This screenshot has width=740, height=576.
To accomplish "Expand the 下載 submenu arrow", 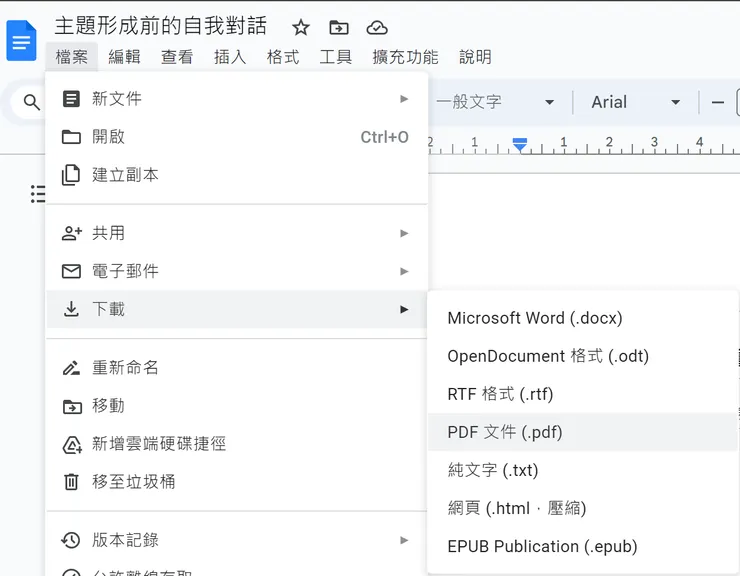I will [x=404, y=309].
